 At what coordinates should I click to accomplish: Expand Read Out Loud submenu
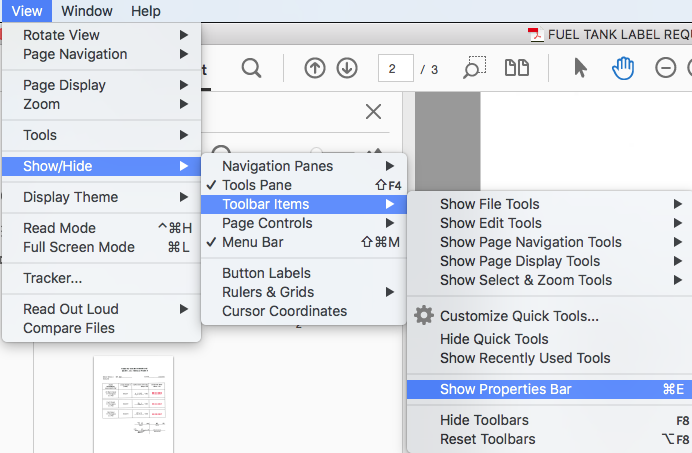pos(102,309)
